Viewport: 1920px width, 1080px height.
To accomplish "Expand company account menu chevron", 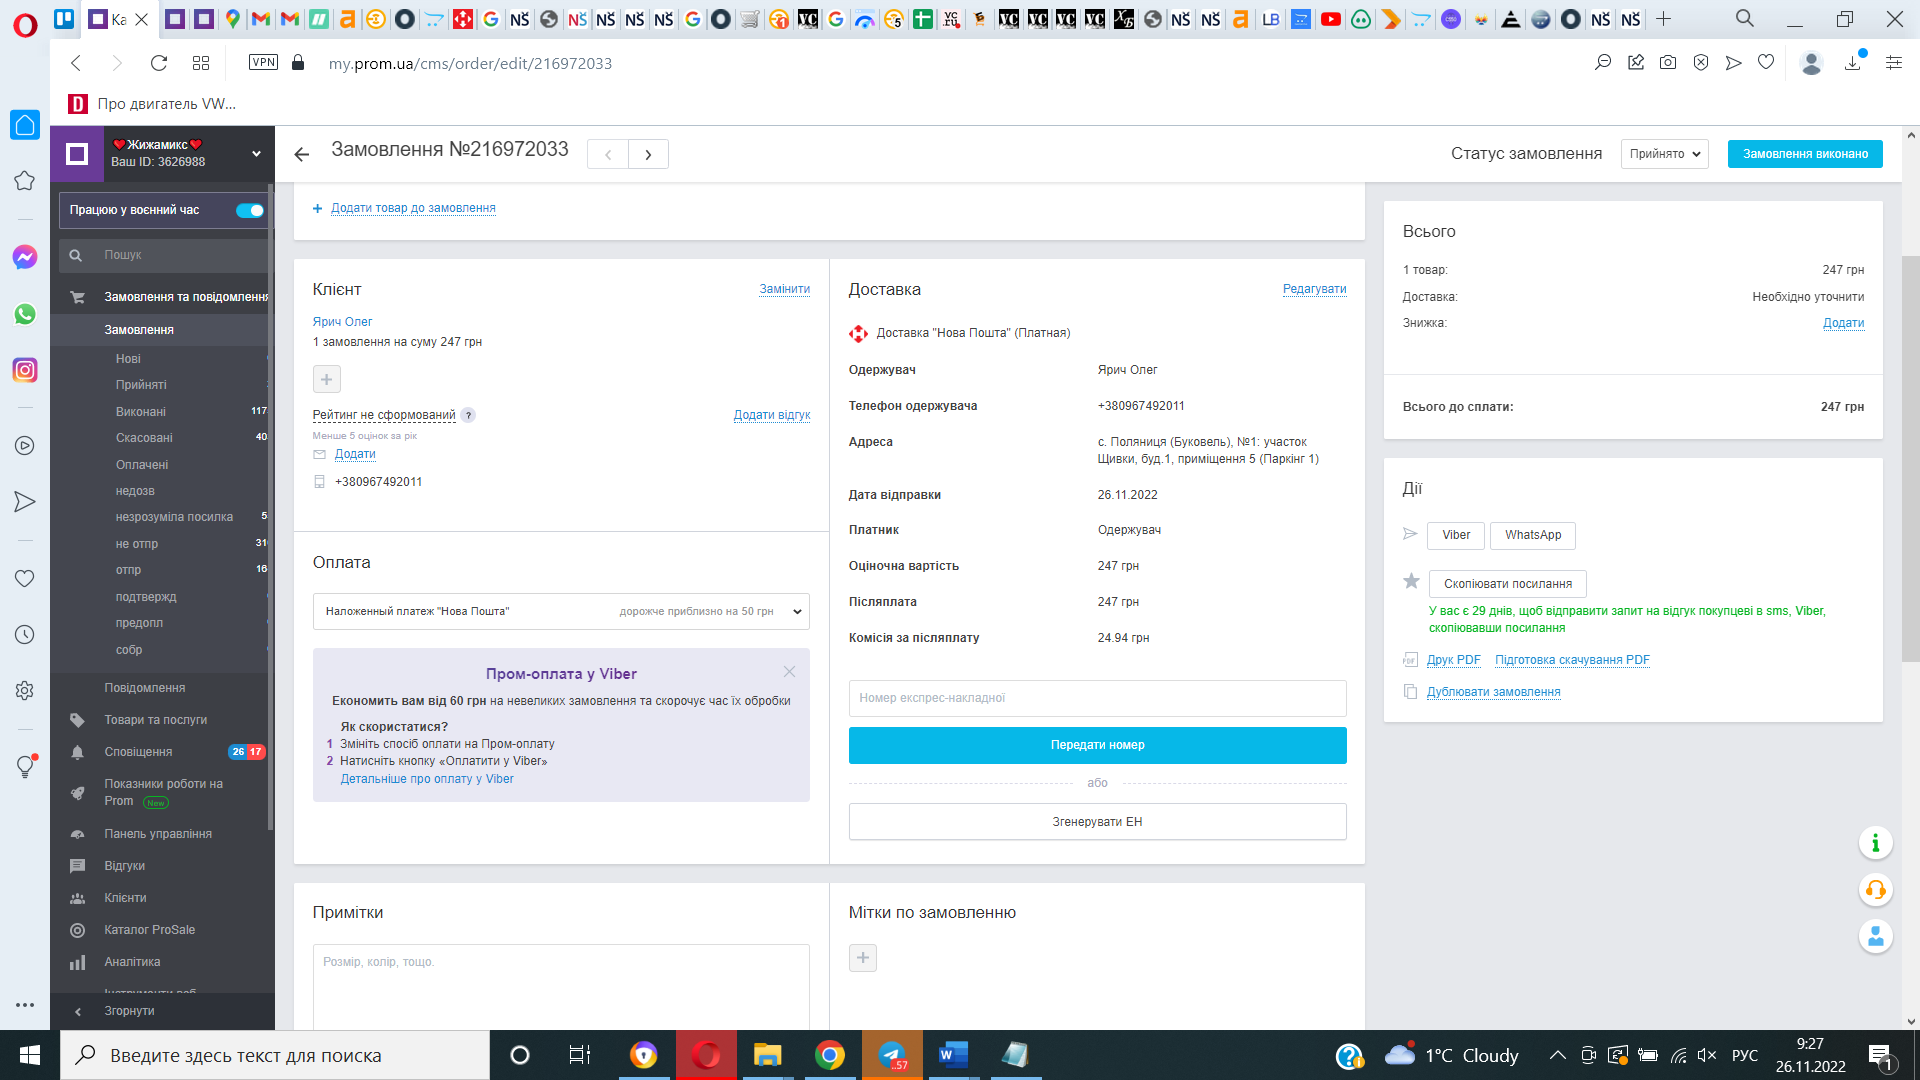I will (x=256, y=154).
